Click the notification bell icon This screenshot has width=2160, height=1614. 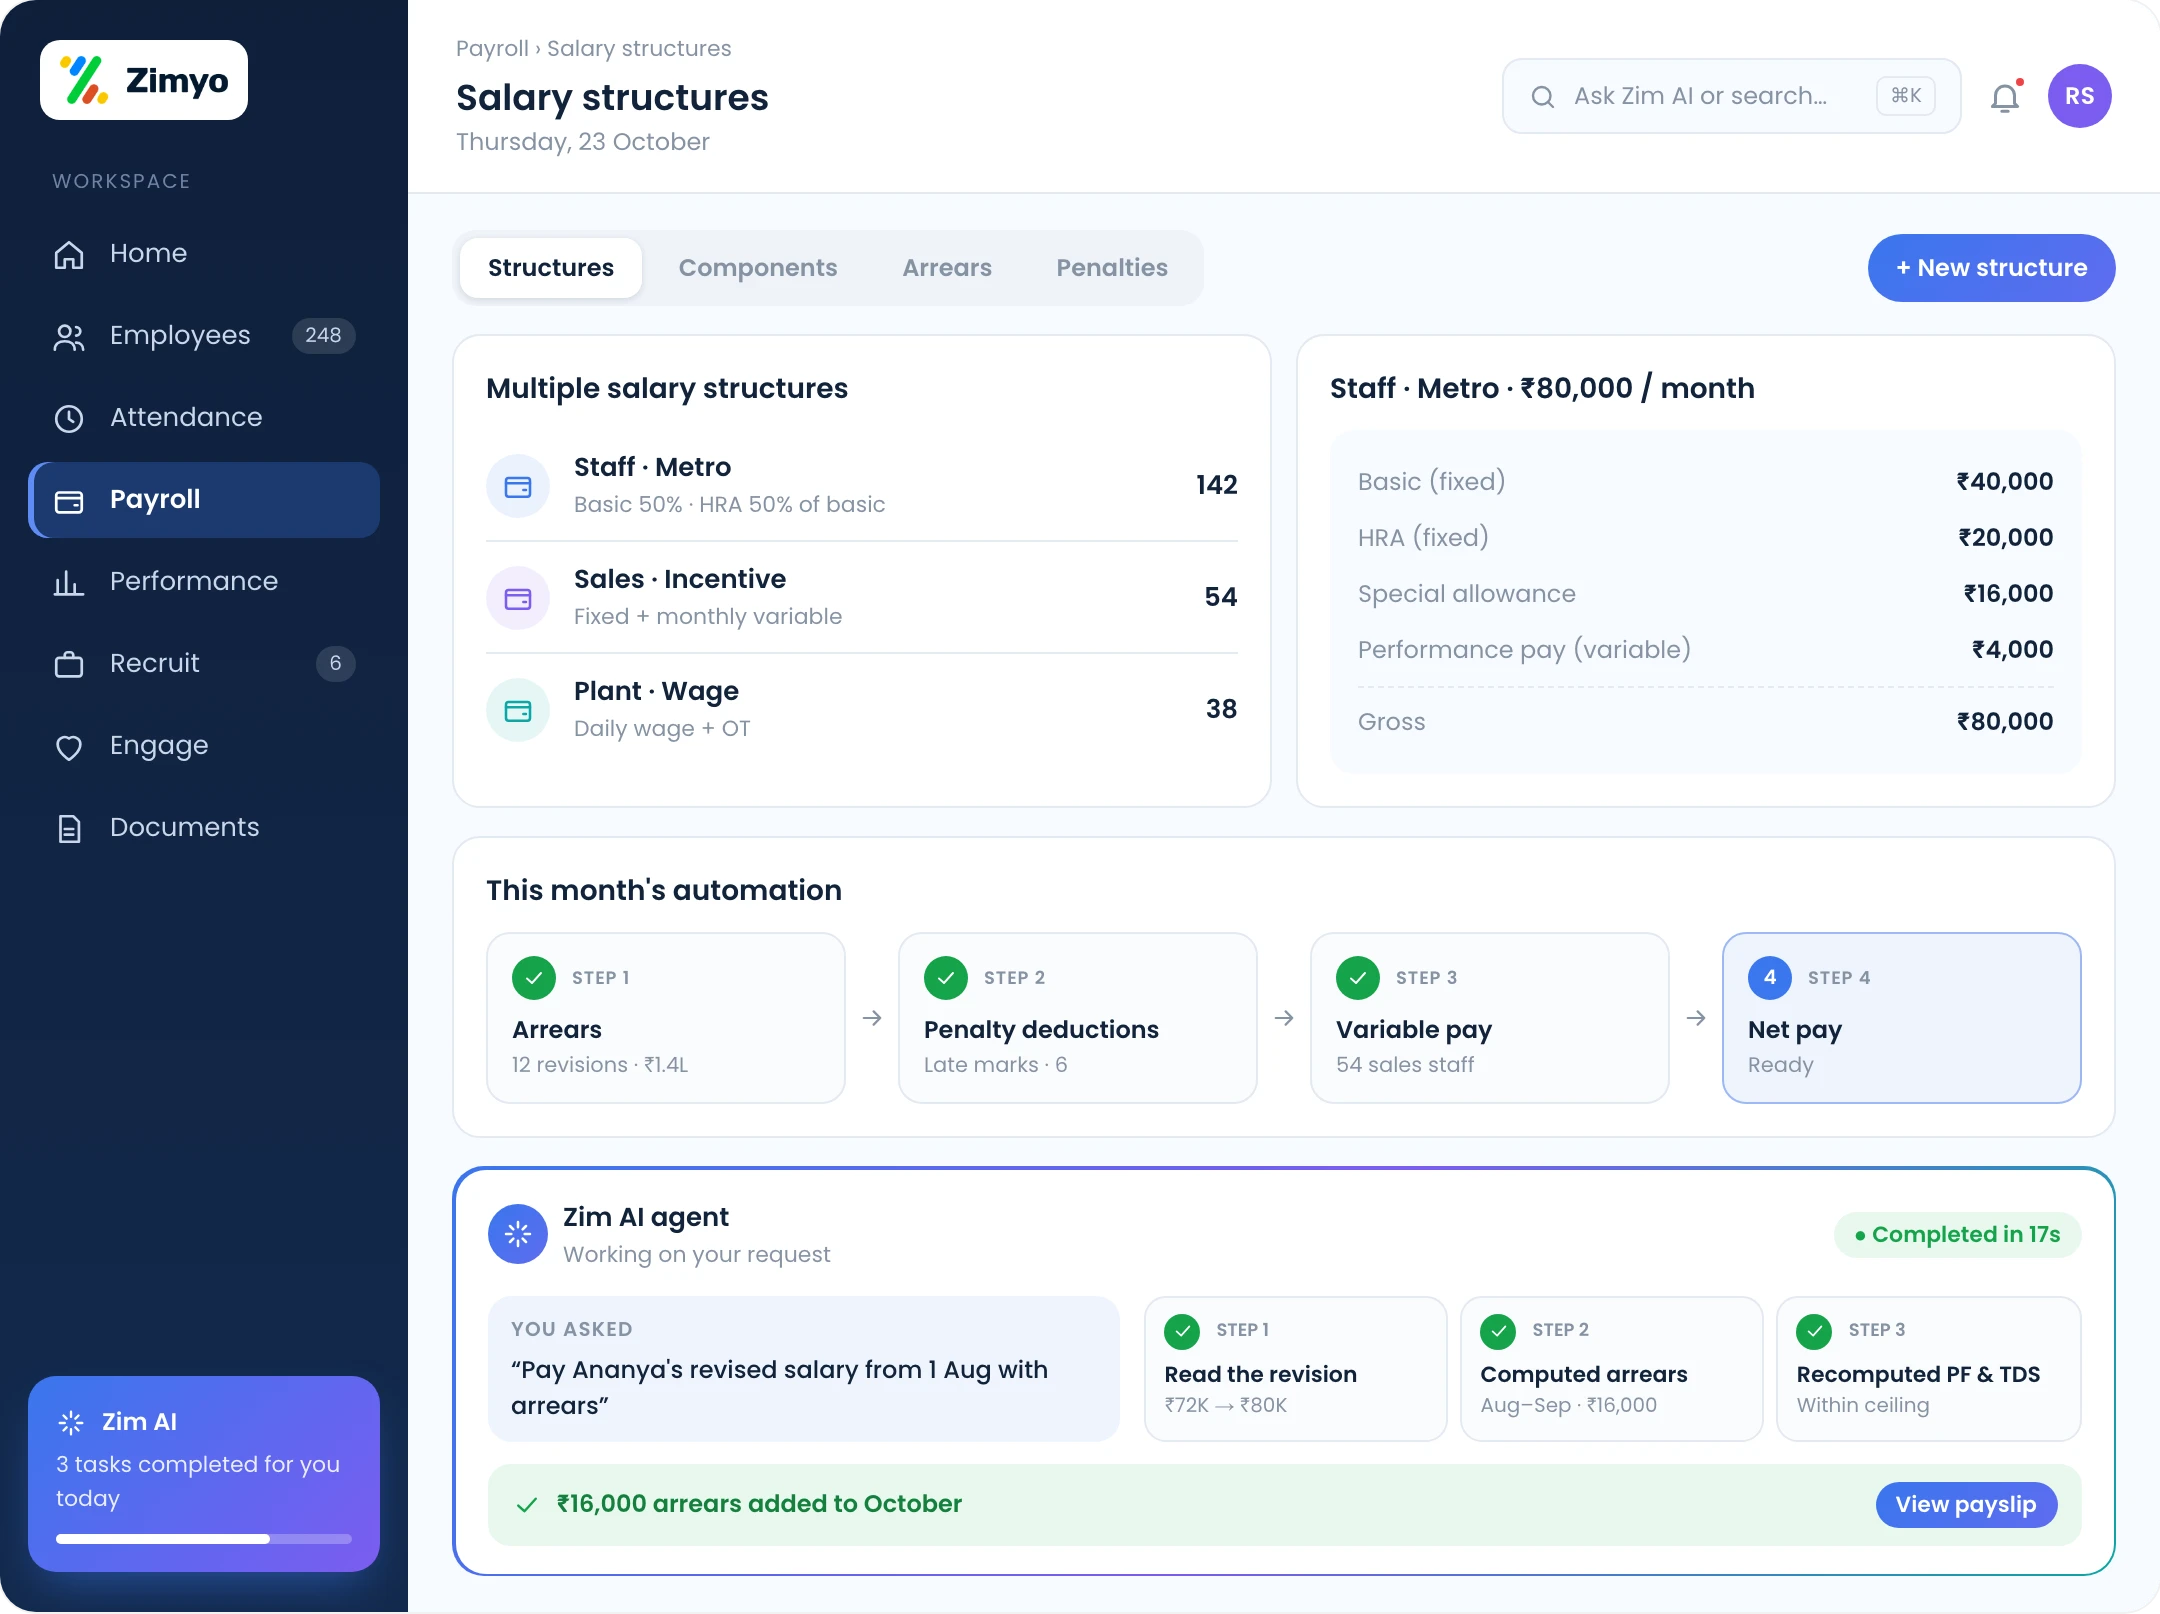coord(2005,97)
